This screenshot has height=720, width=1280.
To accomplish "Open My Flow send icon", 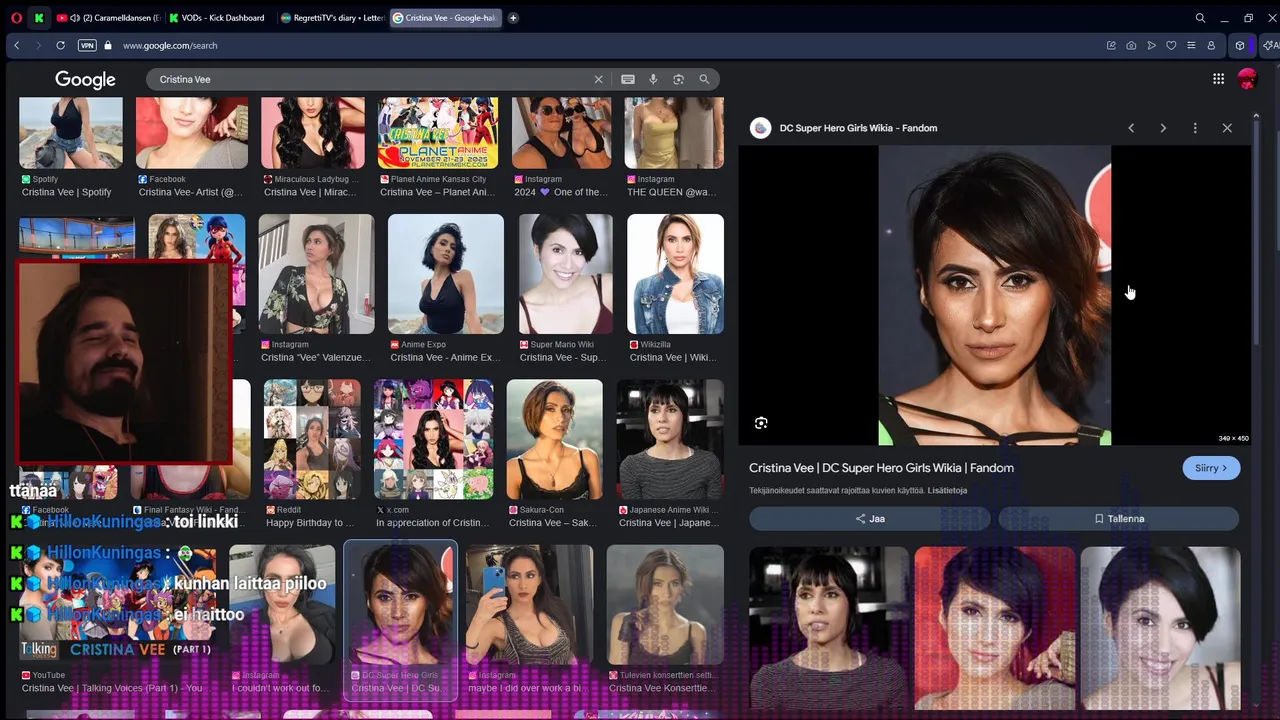I will pyautogui.click(x=1151, y=45).
